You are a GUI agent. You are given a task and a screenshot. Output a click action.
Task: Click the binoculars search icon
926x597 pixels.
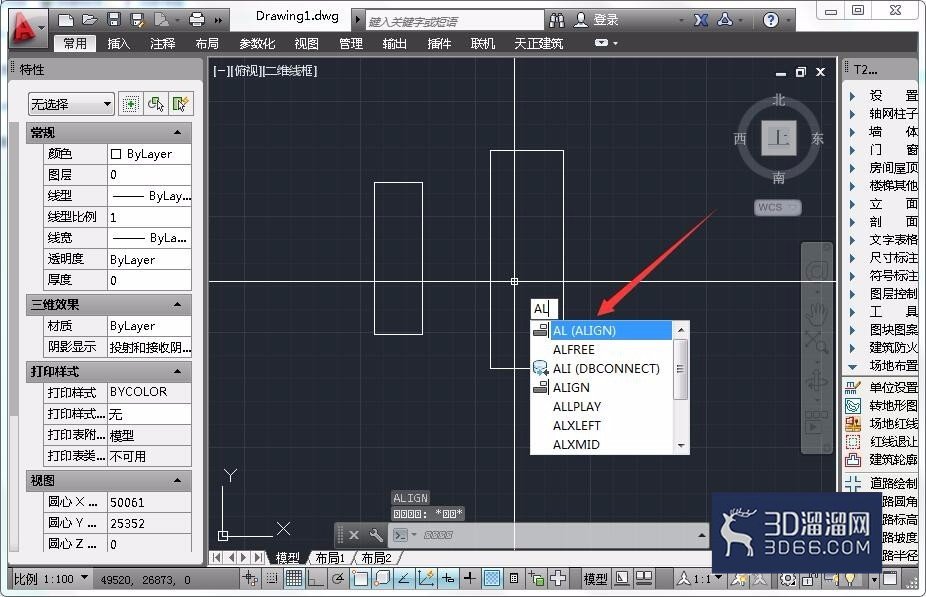tap(556, 20)
